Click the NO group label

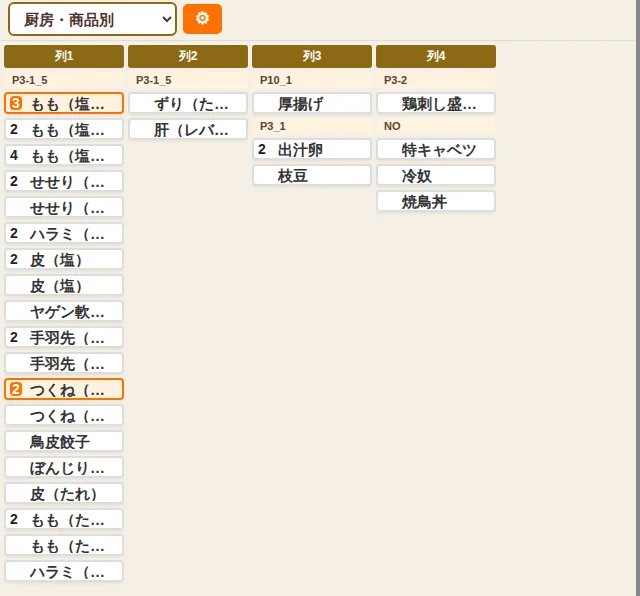(x=392, y=127)
